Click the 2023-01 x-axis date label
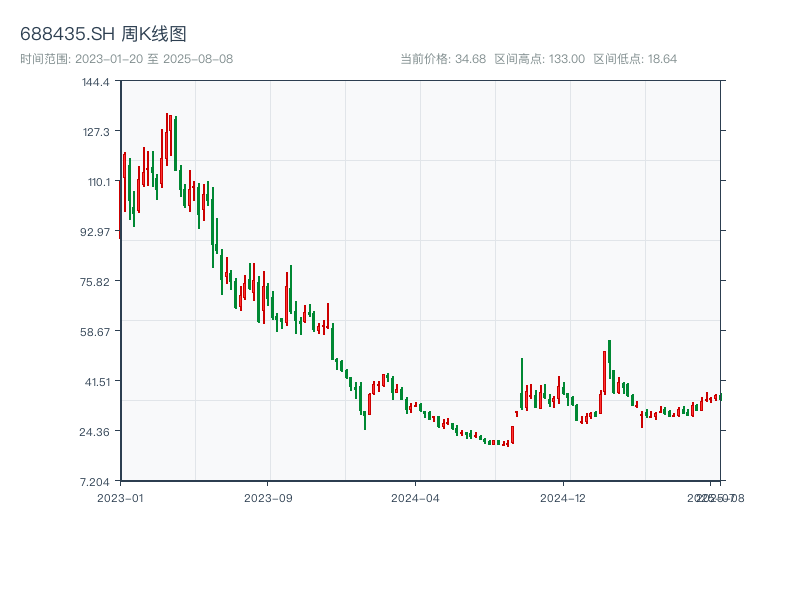The height and width of the screenshot is (600, 800). [121, 497]
